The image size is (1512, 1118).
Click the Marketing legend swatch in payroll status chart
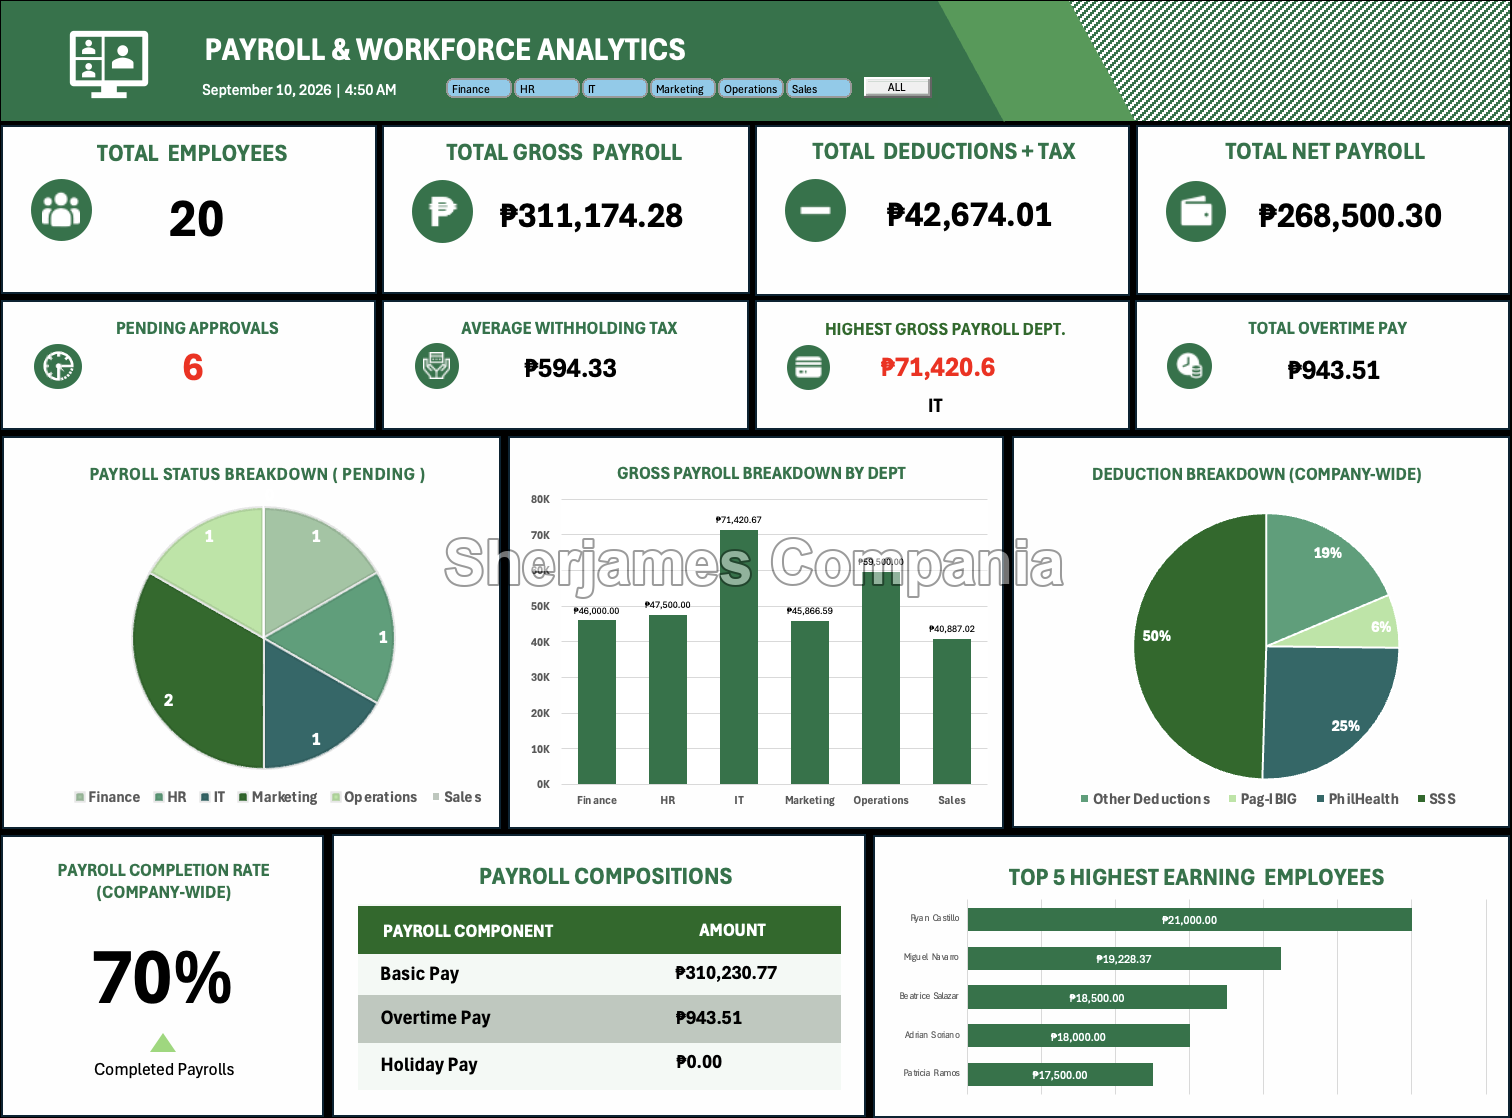pos(243,797)
